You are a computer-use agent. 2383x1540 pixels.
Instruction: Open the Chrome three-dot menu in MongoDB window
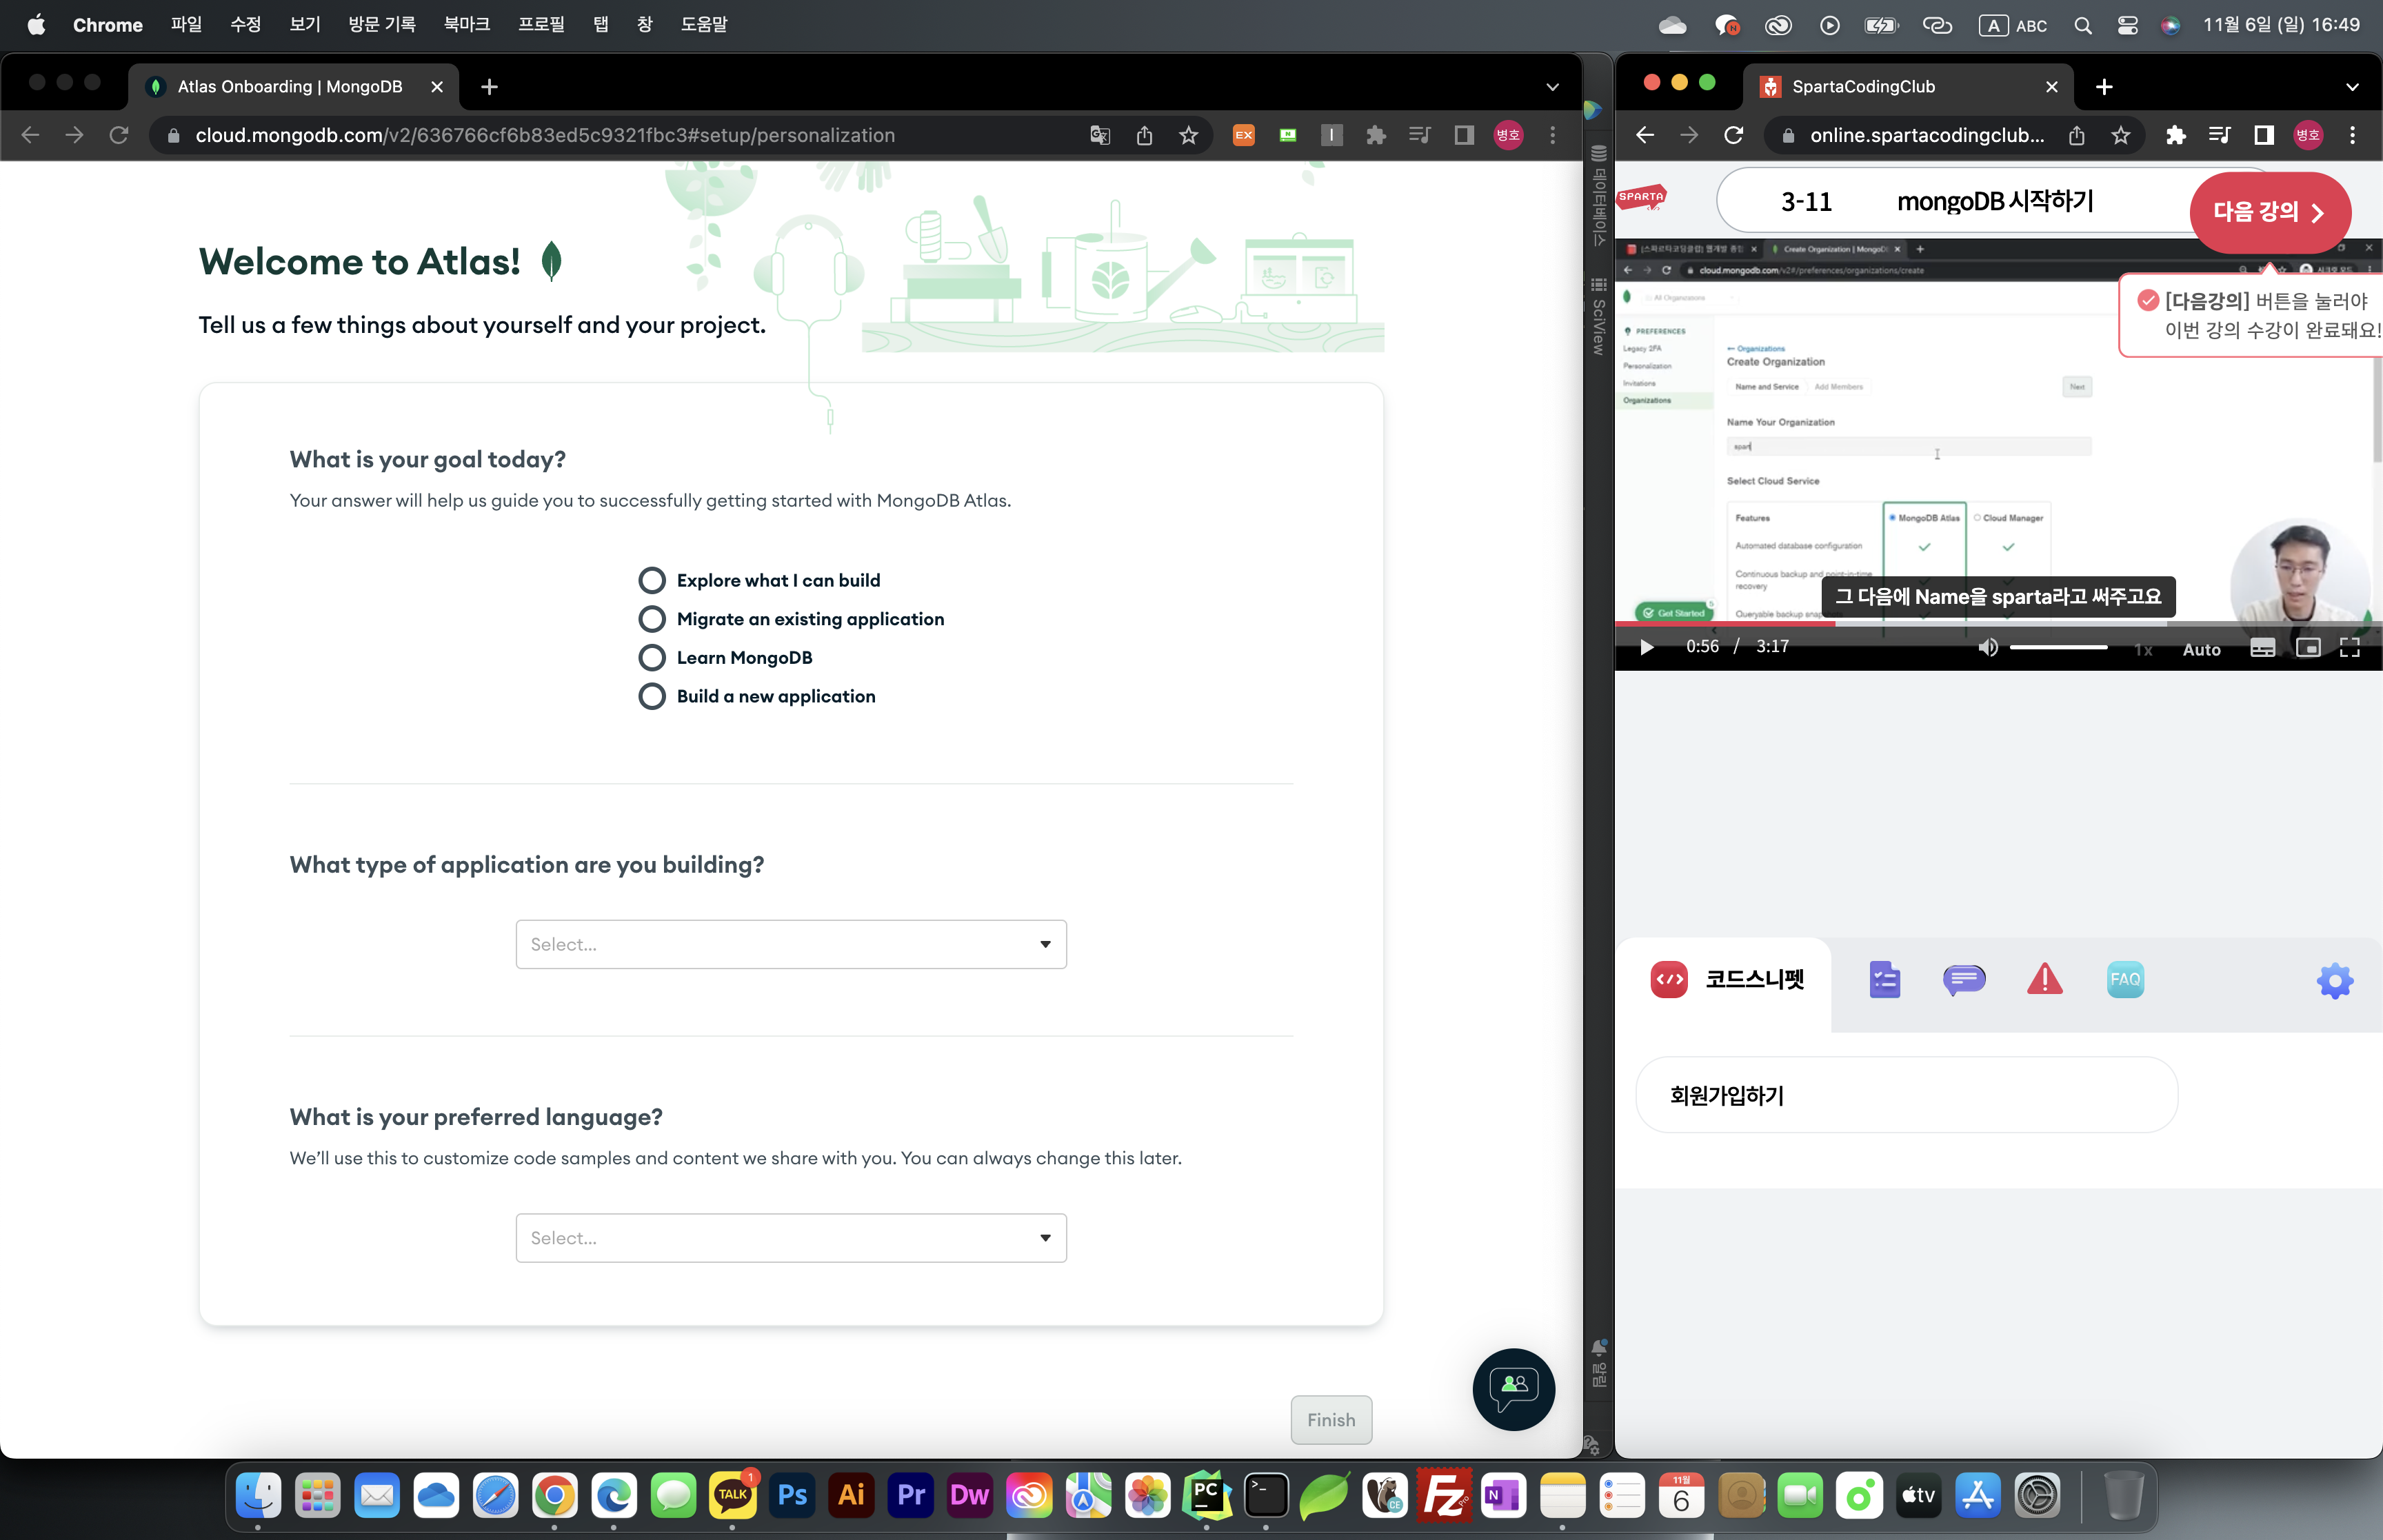(1552, 135)
